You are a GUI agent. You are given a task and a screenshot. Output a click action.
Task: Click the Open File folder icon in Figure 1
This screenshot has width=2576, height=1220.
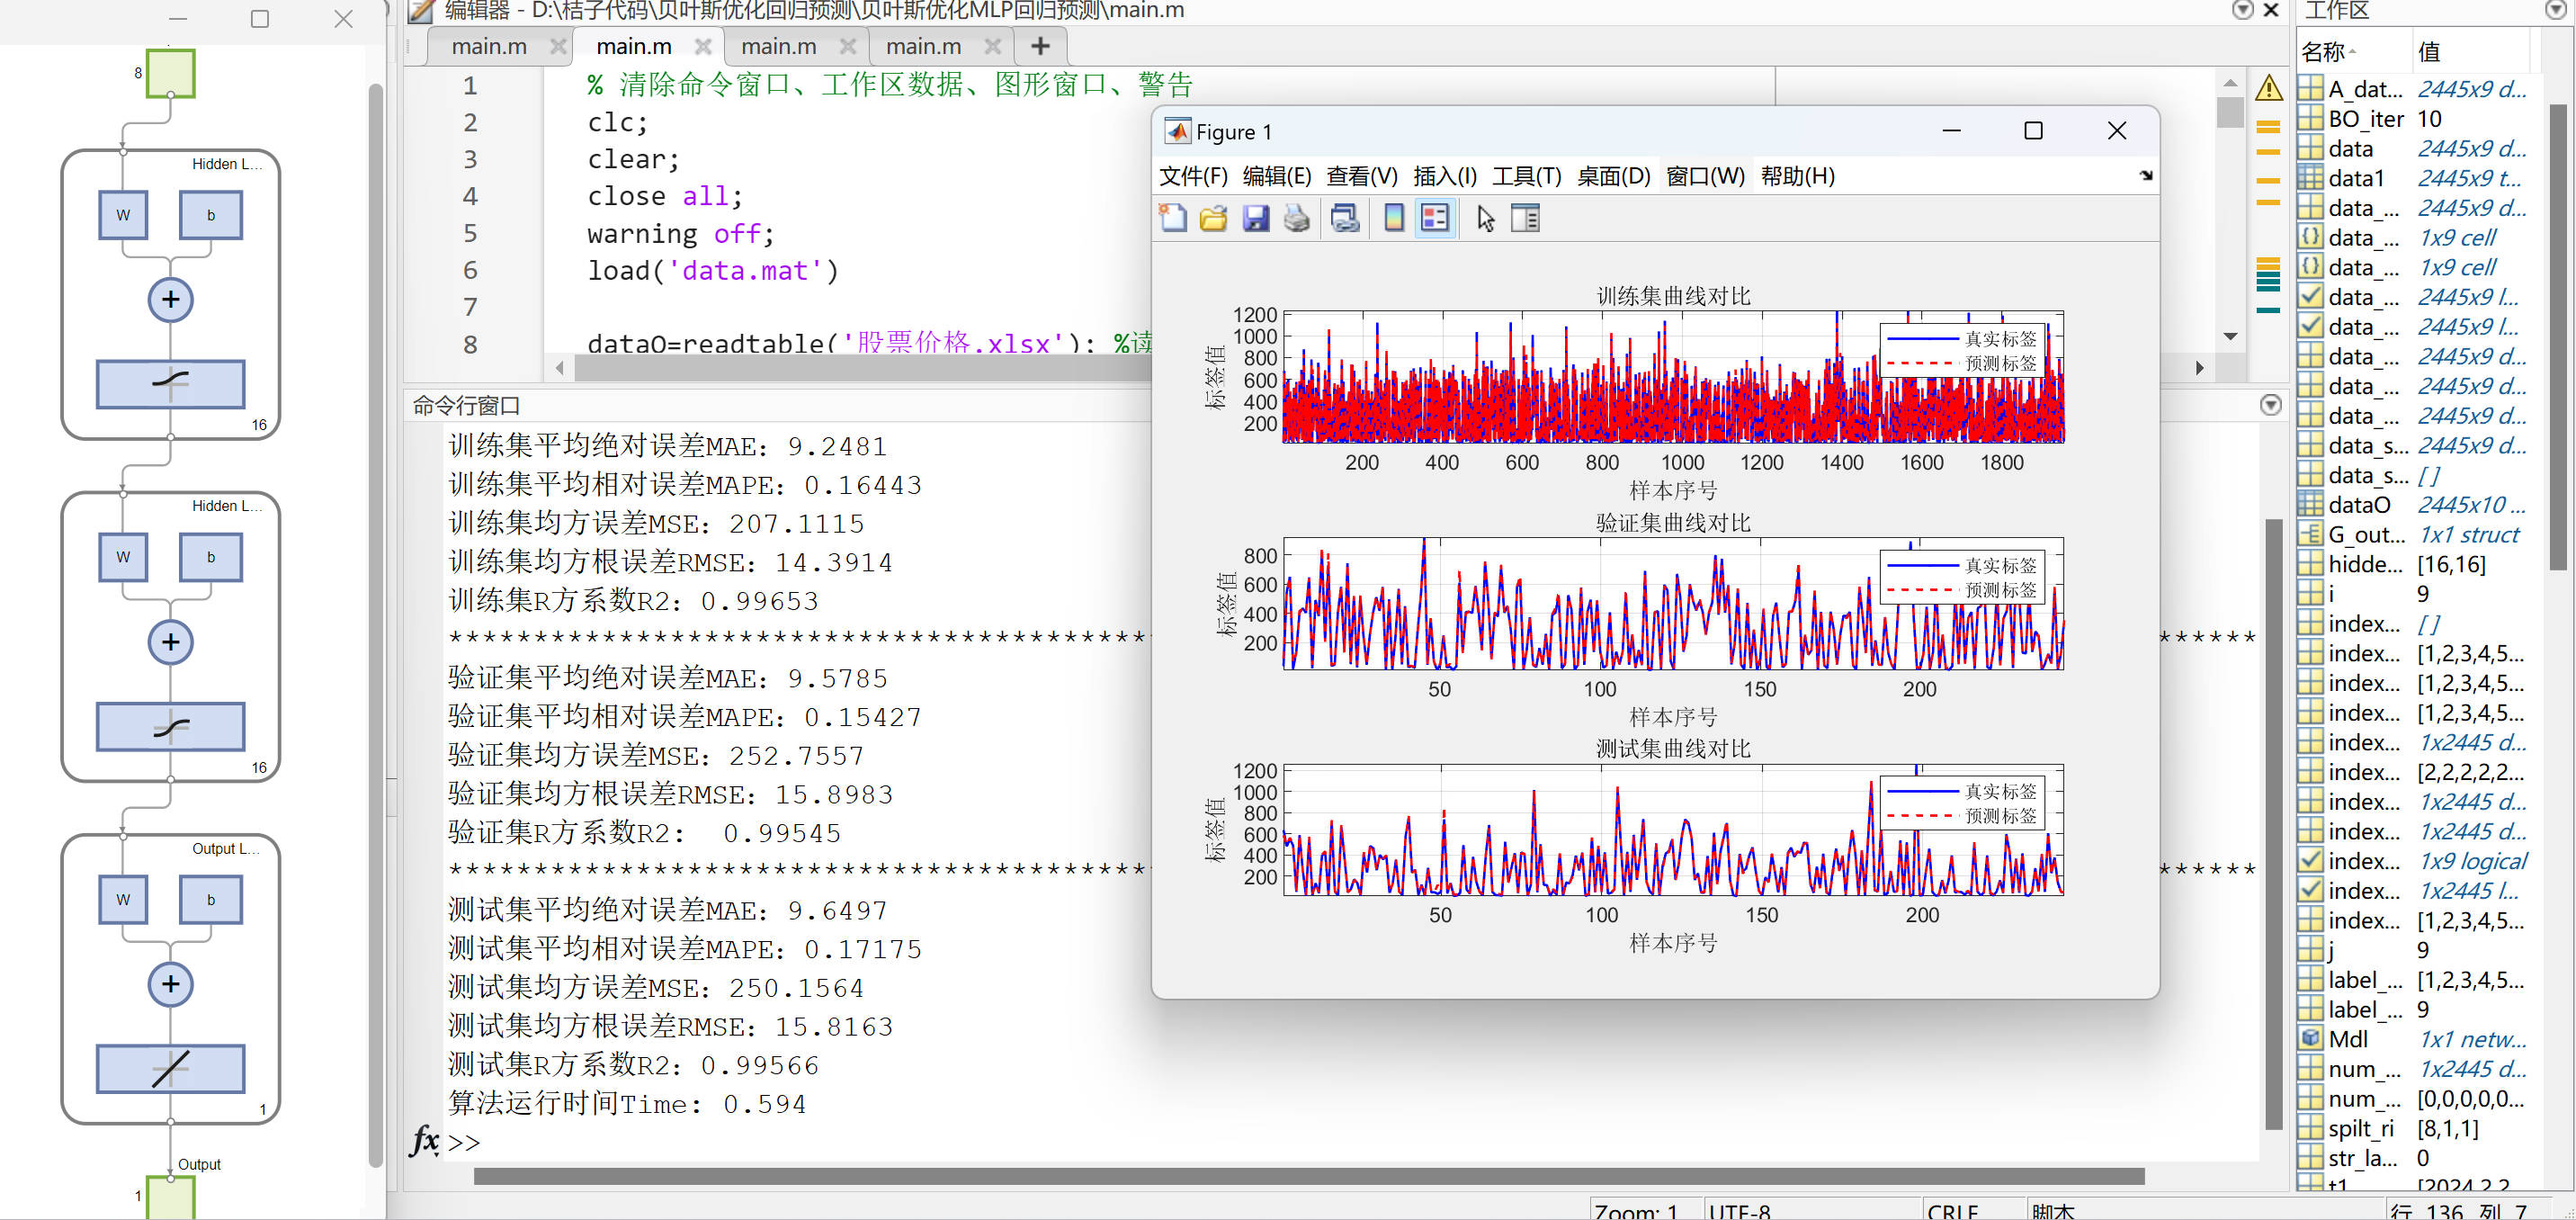1213,218
